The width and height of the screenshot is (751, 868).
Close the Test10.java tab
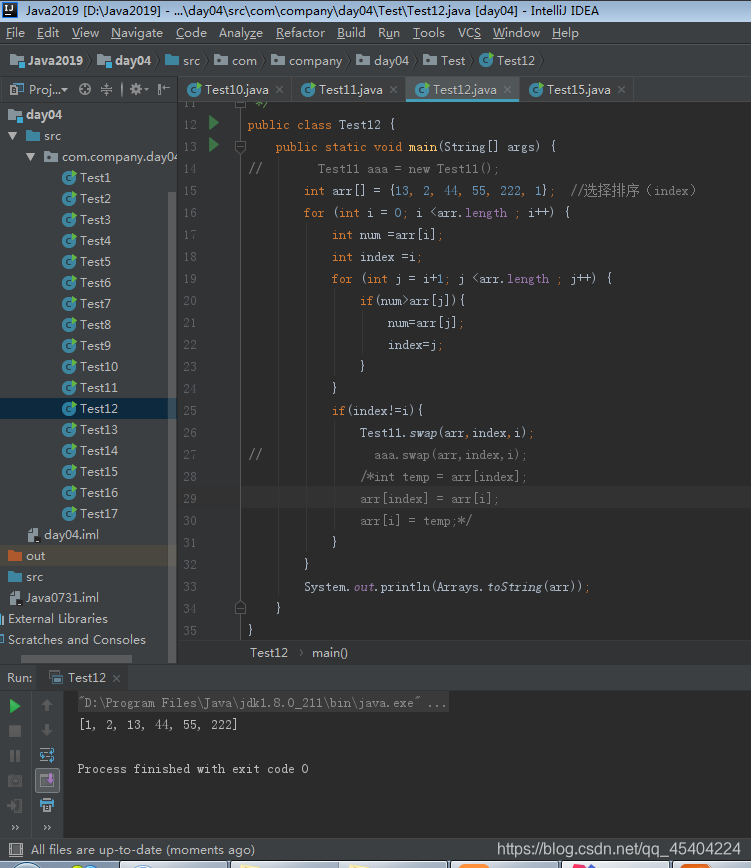coord(279,89)
